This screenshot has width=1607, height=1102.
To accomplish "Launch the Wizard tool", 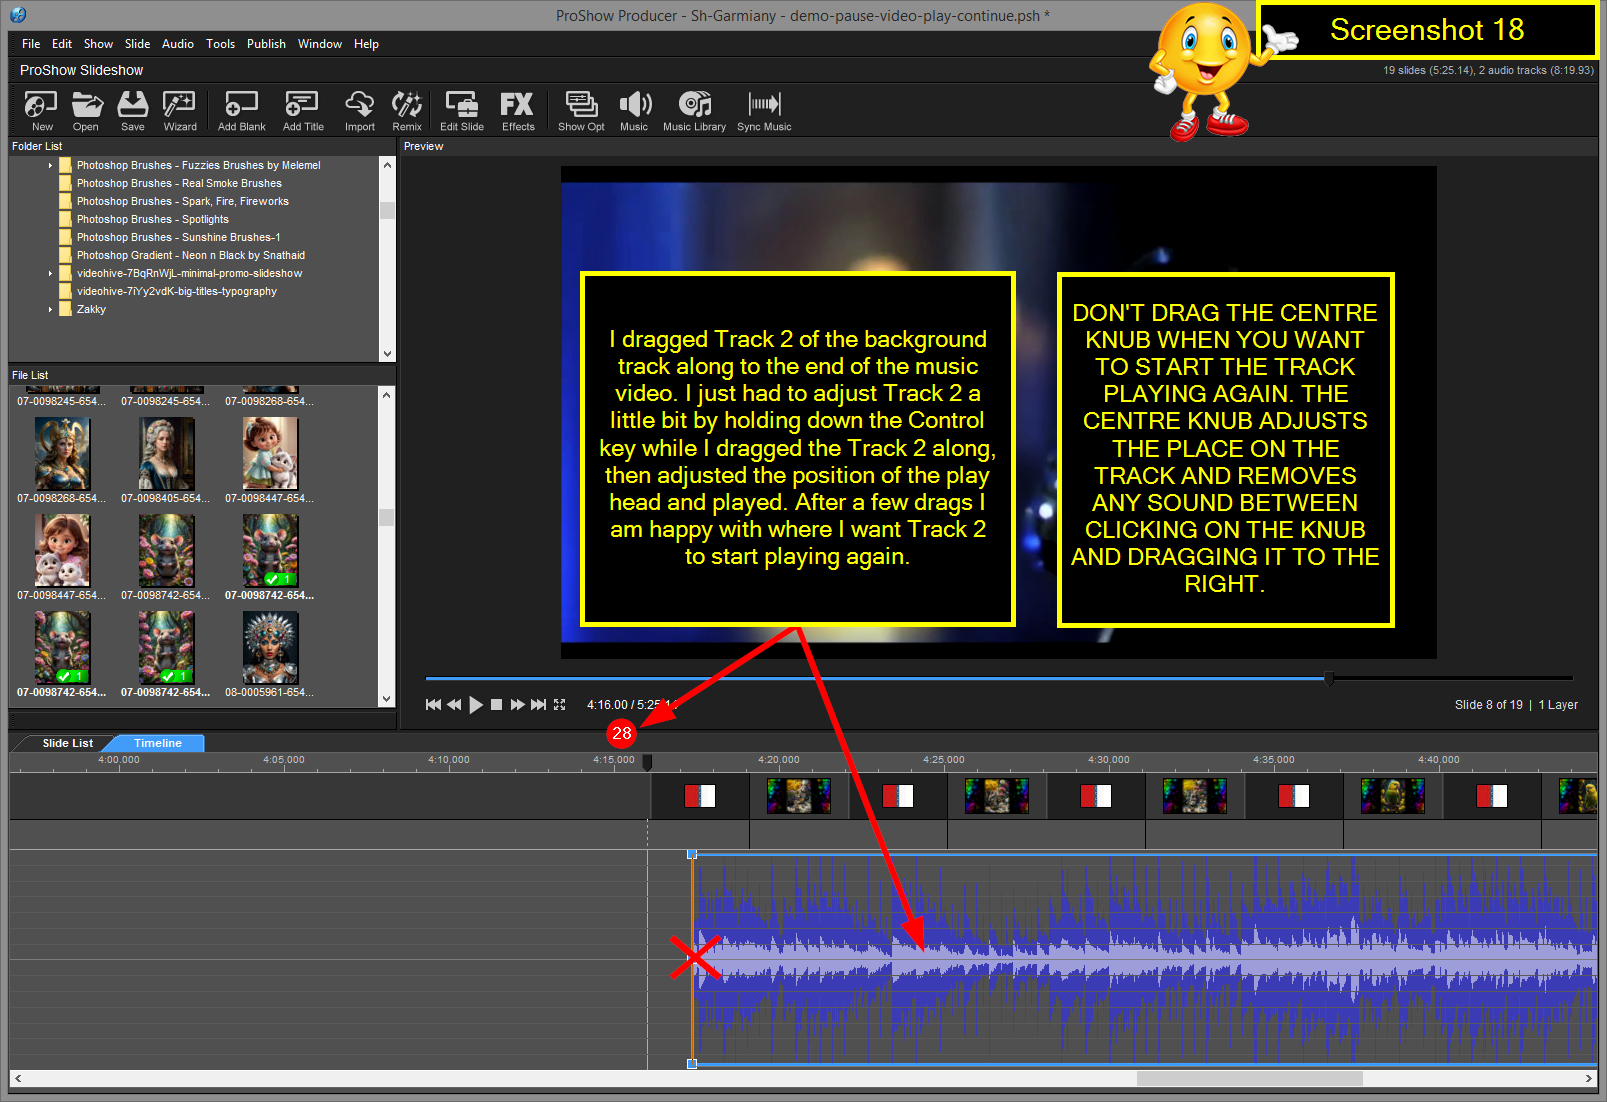I will point(179,111).
